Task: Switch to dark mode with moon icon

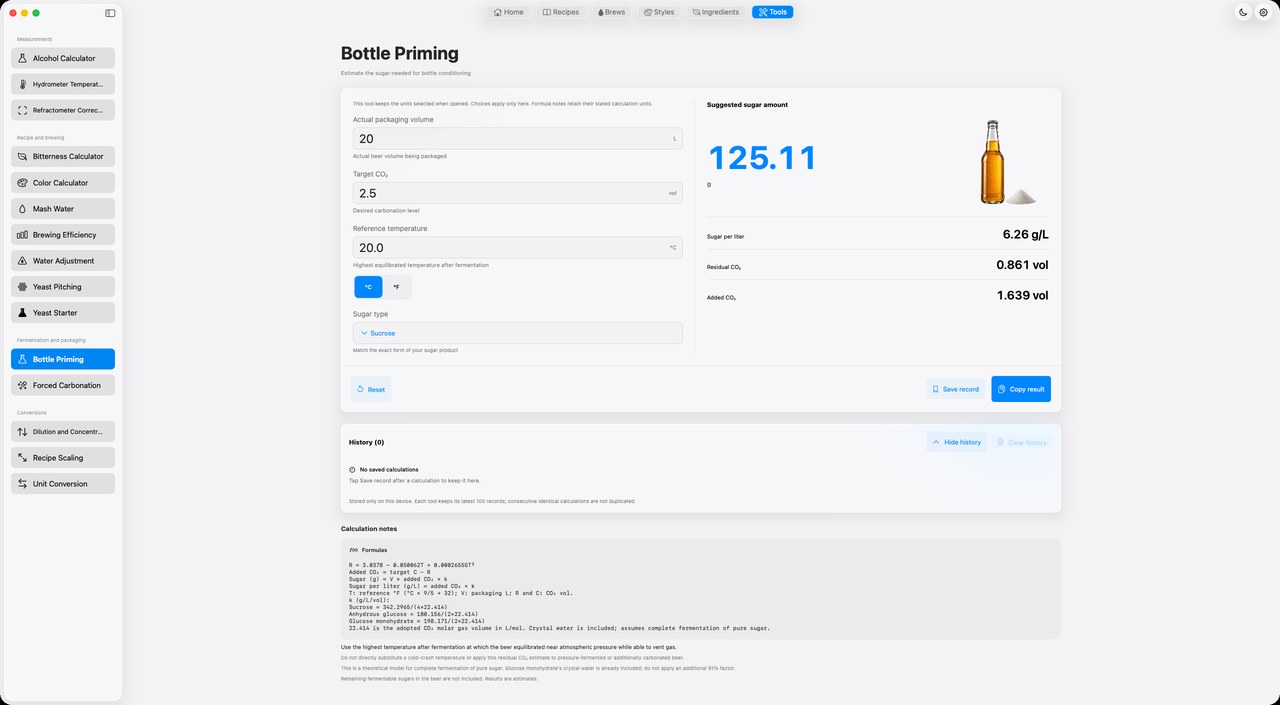Action: 1243,12
